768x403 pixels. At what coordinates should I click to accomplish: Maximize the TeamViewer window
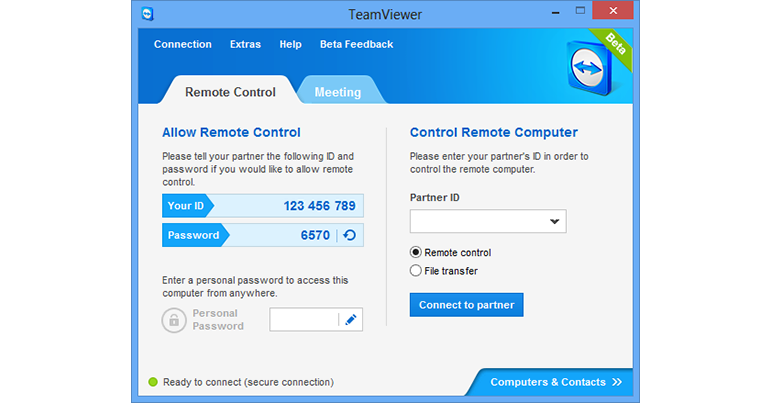tap(580, 10)
